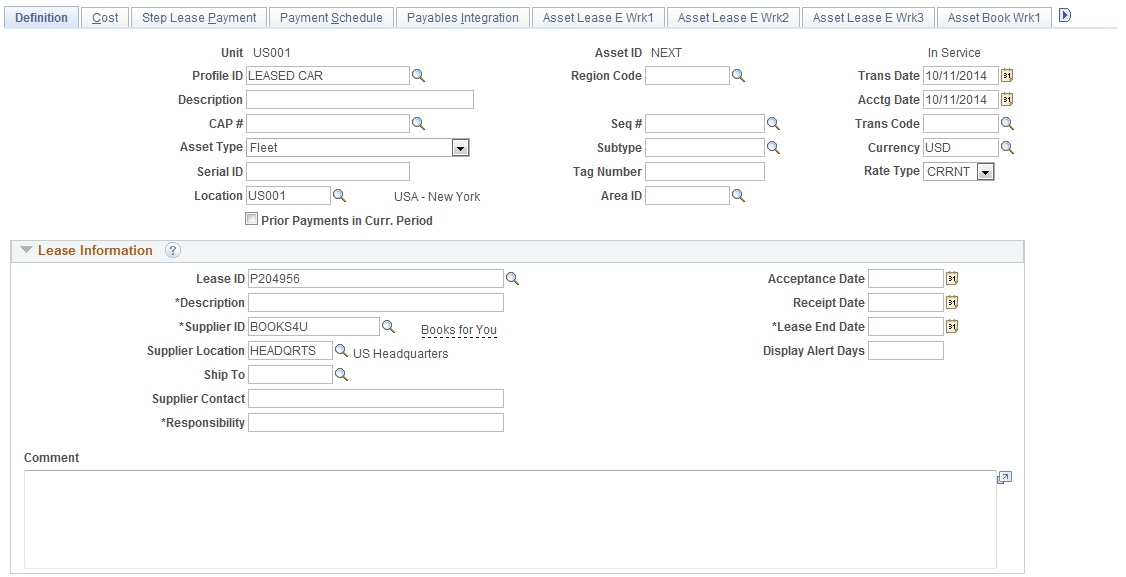Collapse the Lease Information section

tap(25, 250)
